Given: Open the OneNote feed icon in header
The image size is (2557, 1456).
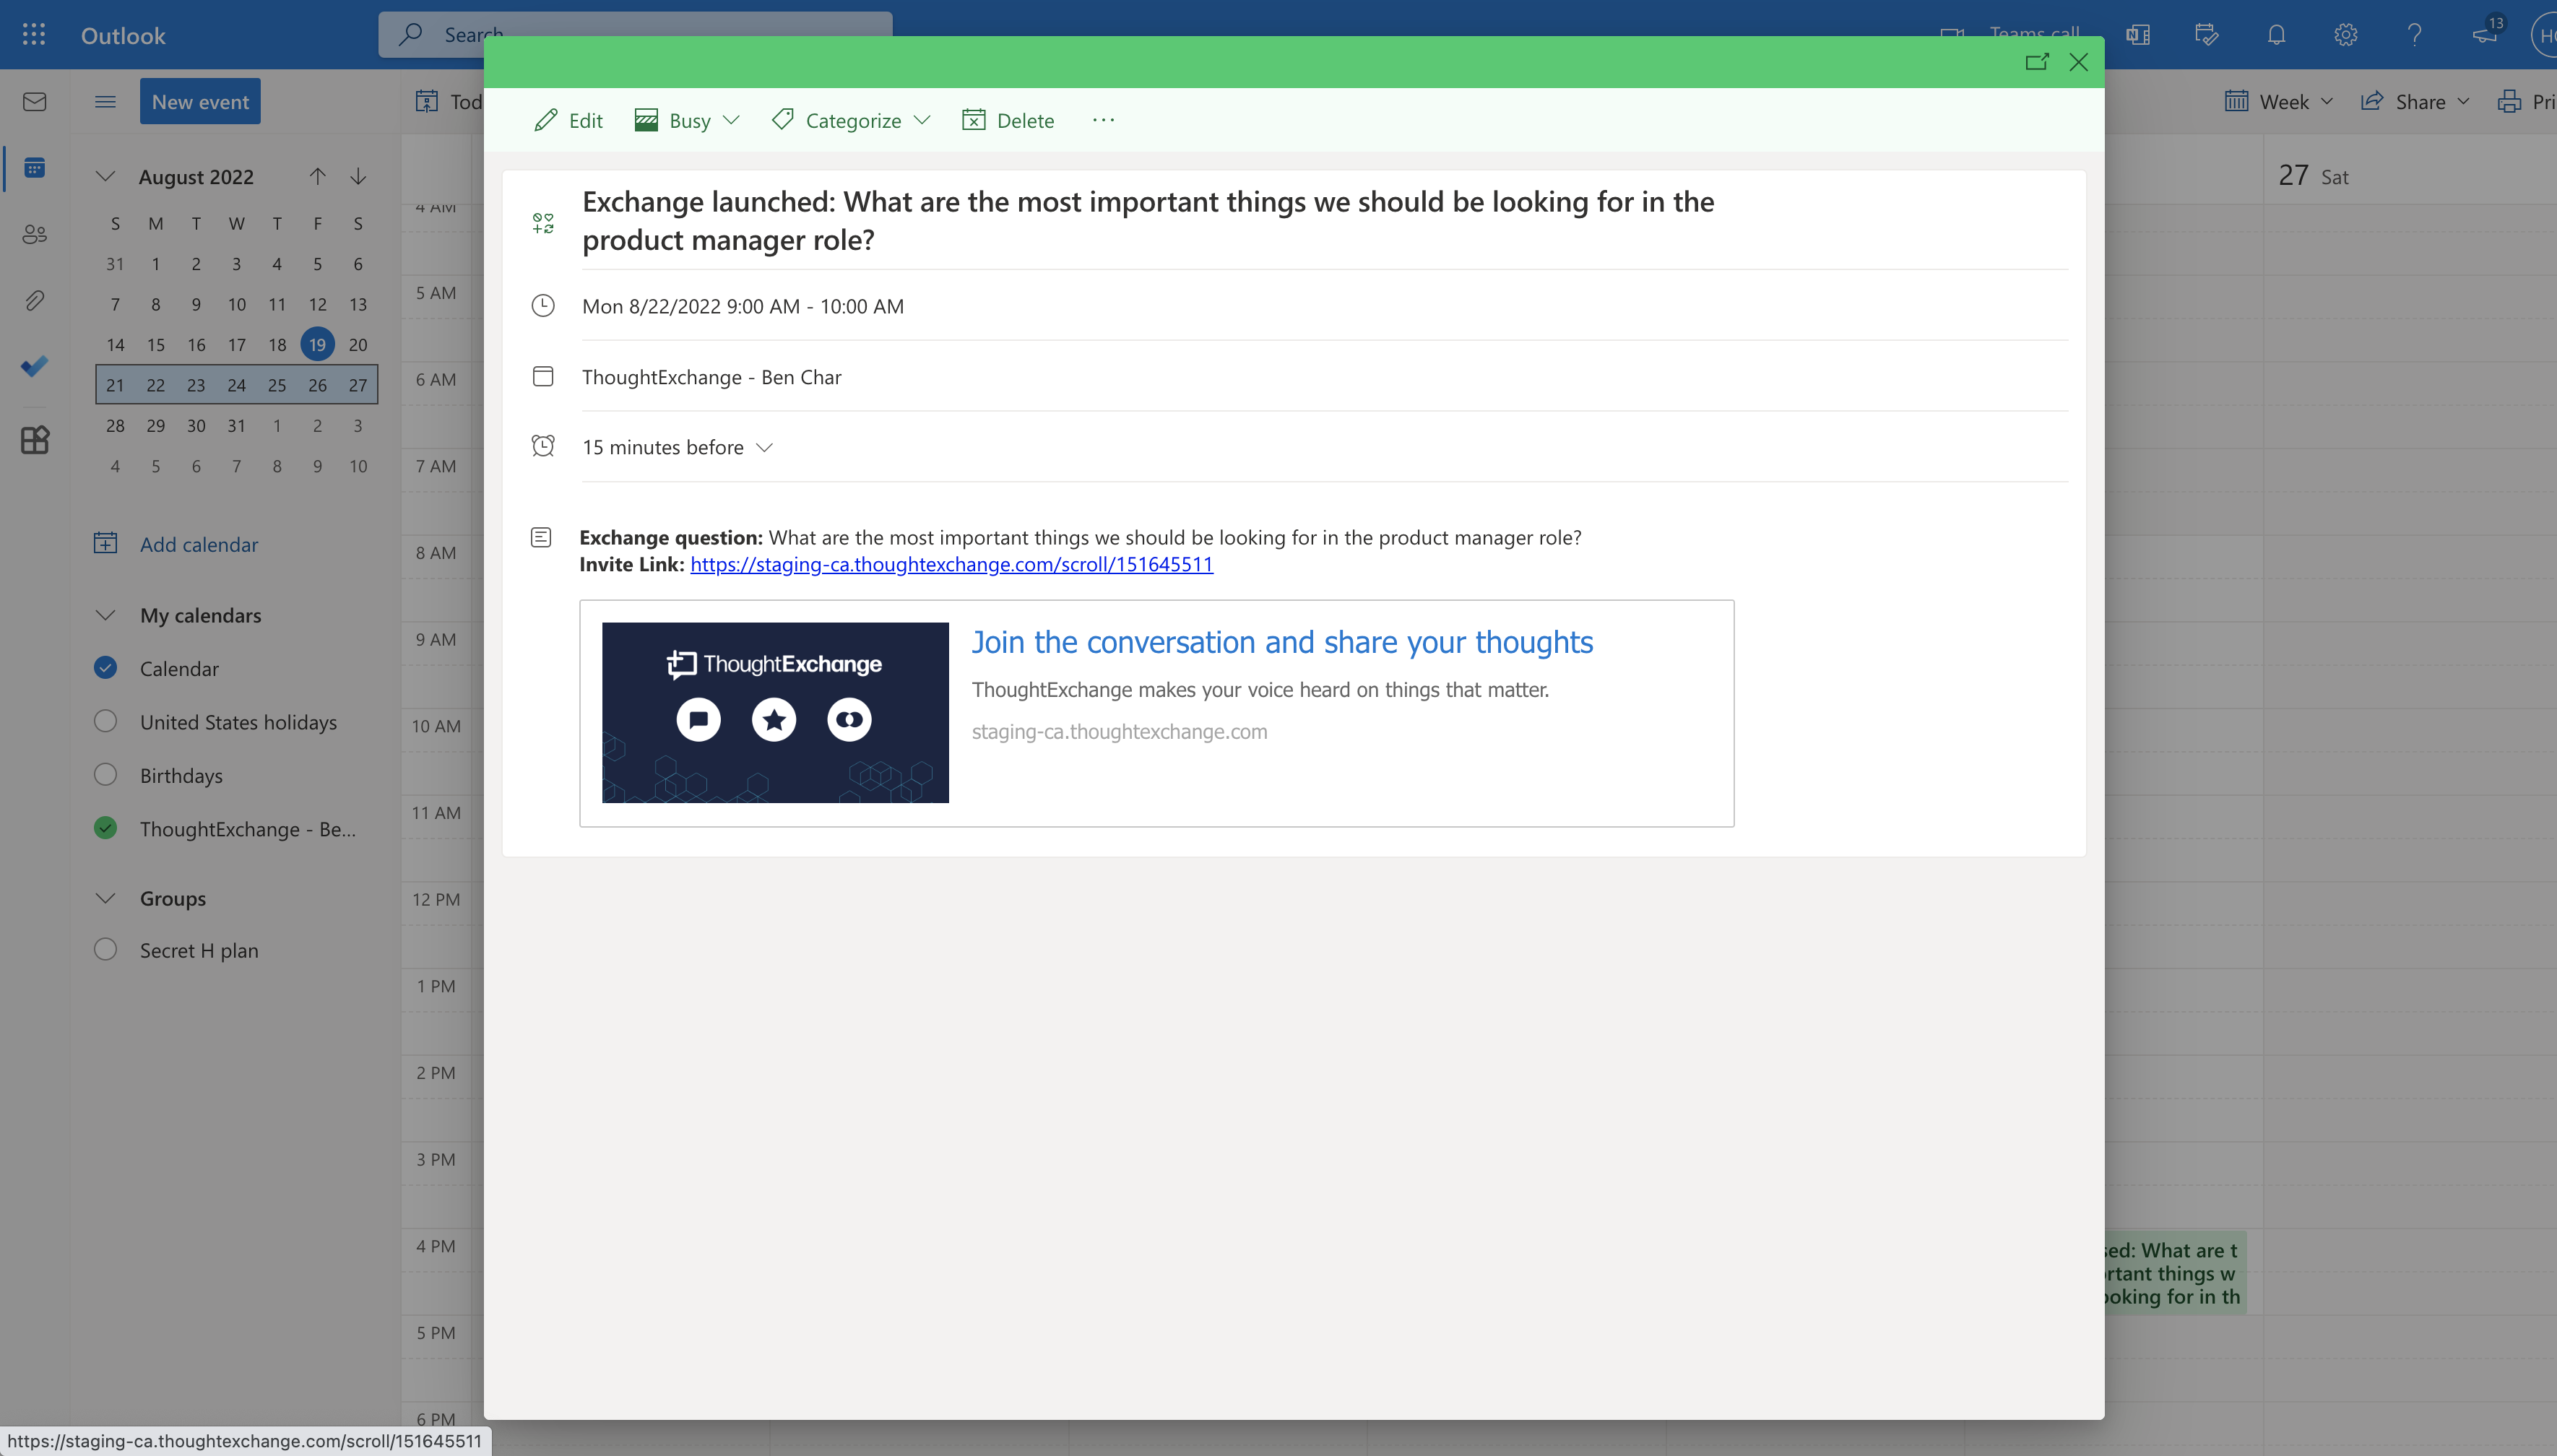Looking at the screenshot, I should coord(2138,35).
